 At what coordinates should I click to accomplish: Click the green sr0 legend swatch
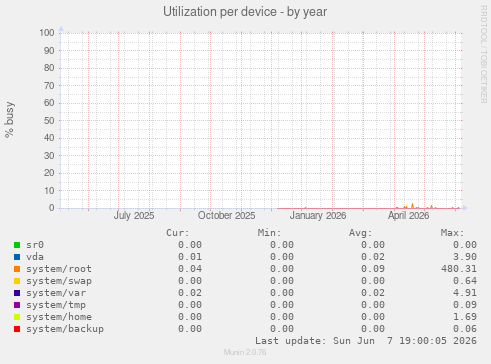coord(17,245)
